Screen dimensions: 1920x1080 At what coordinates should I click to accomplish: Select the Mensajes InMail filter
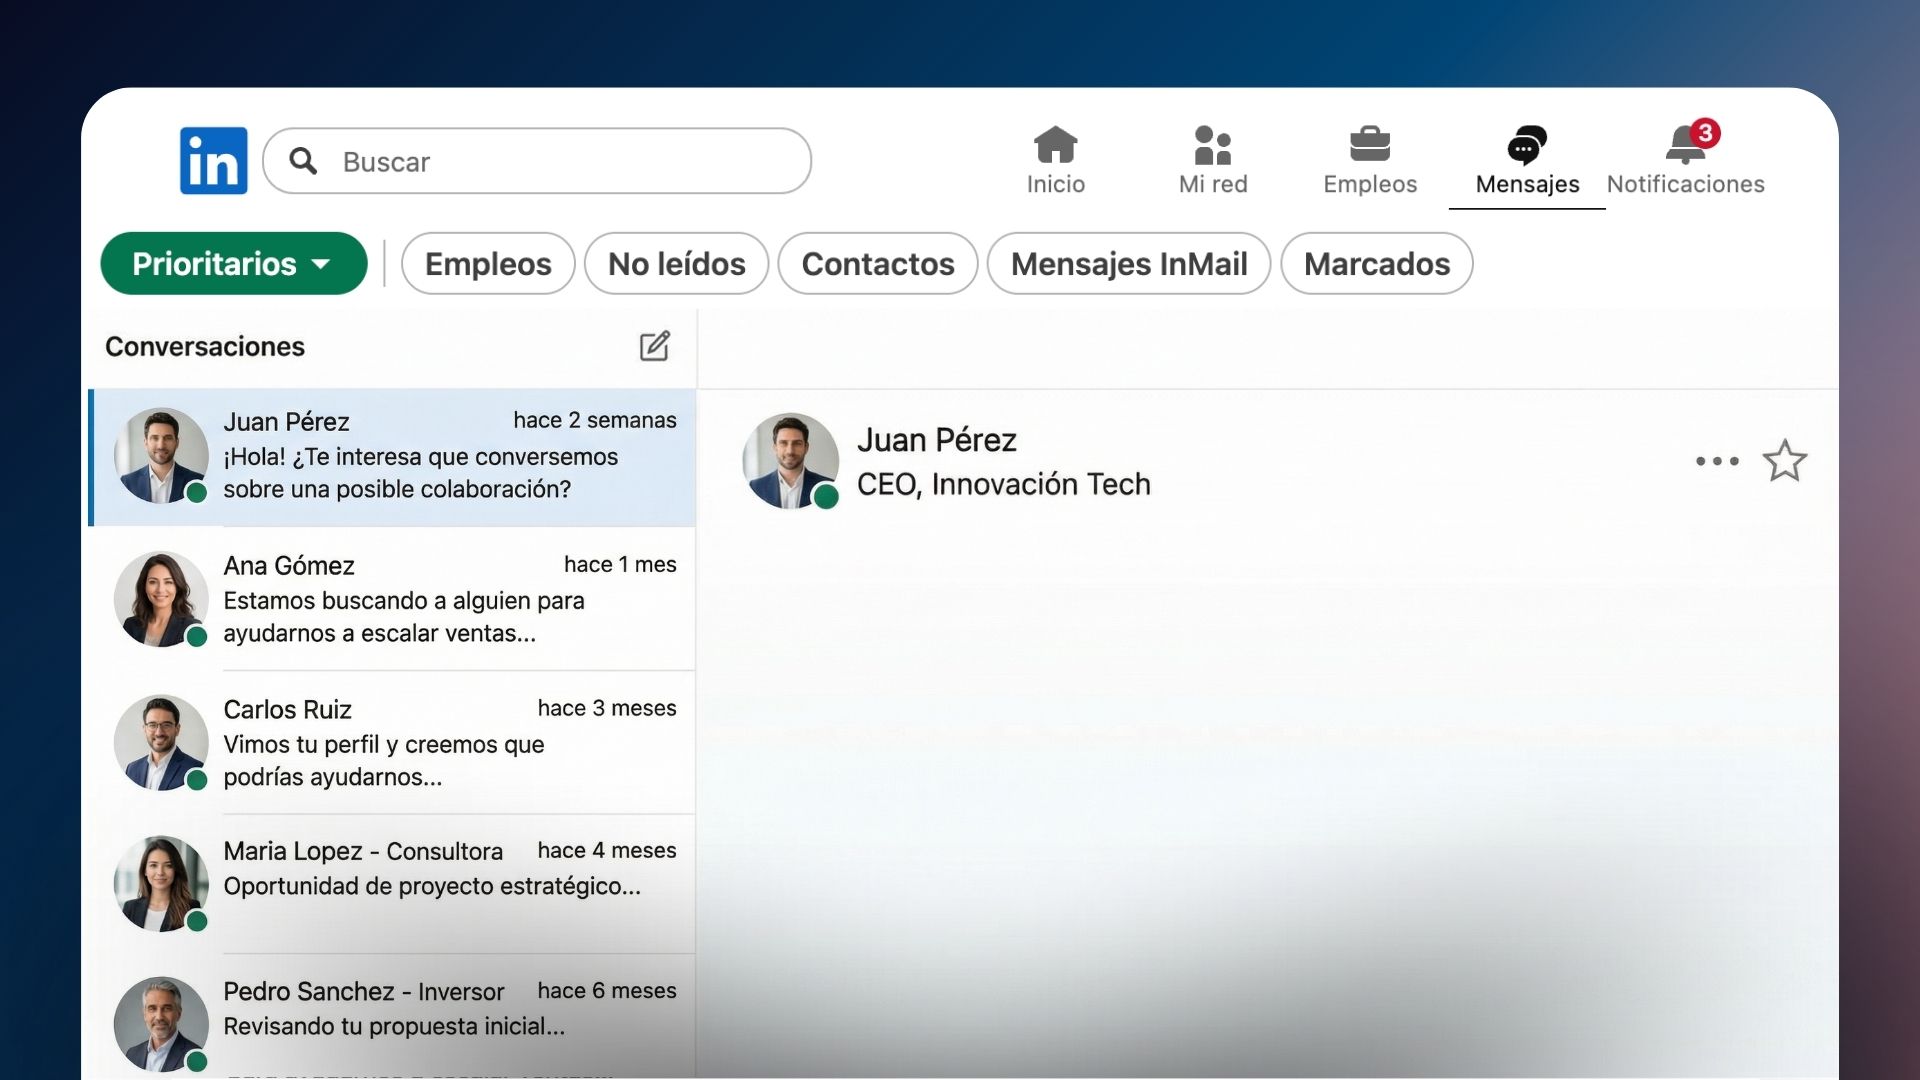click(1128, 264)
